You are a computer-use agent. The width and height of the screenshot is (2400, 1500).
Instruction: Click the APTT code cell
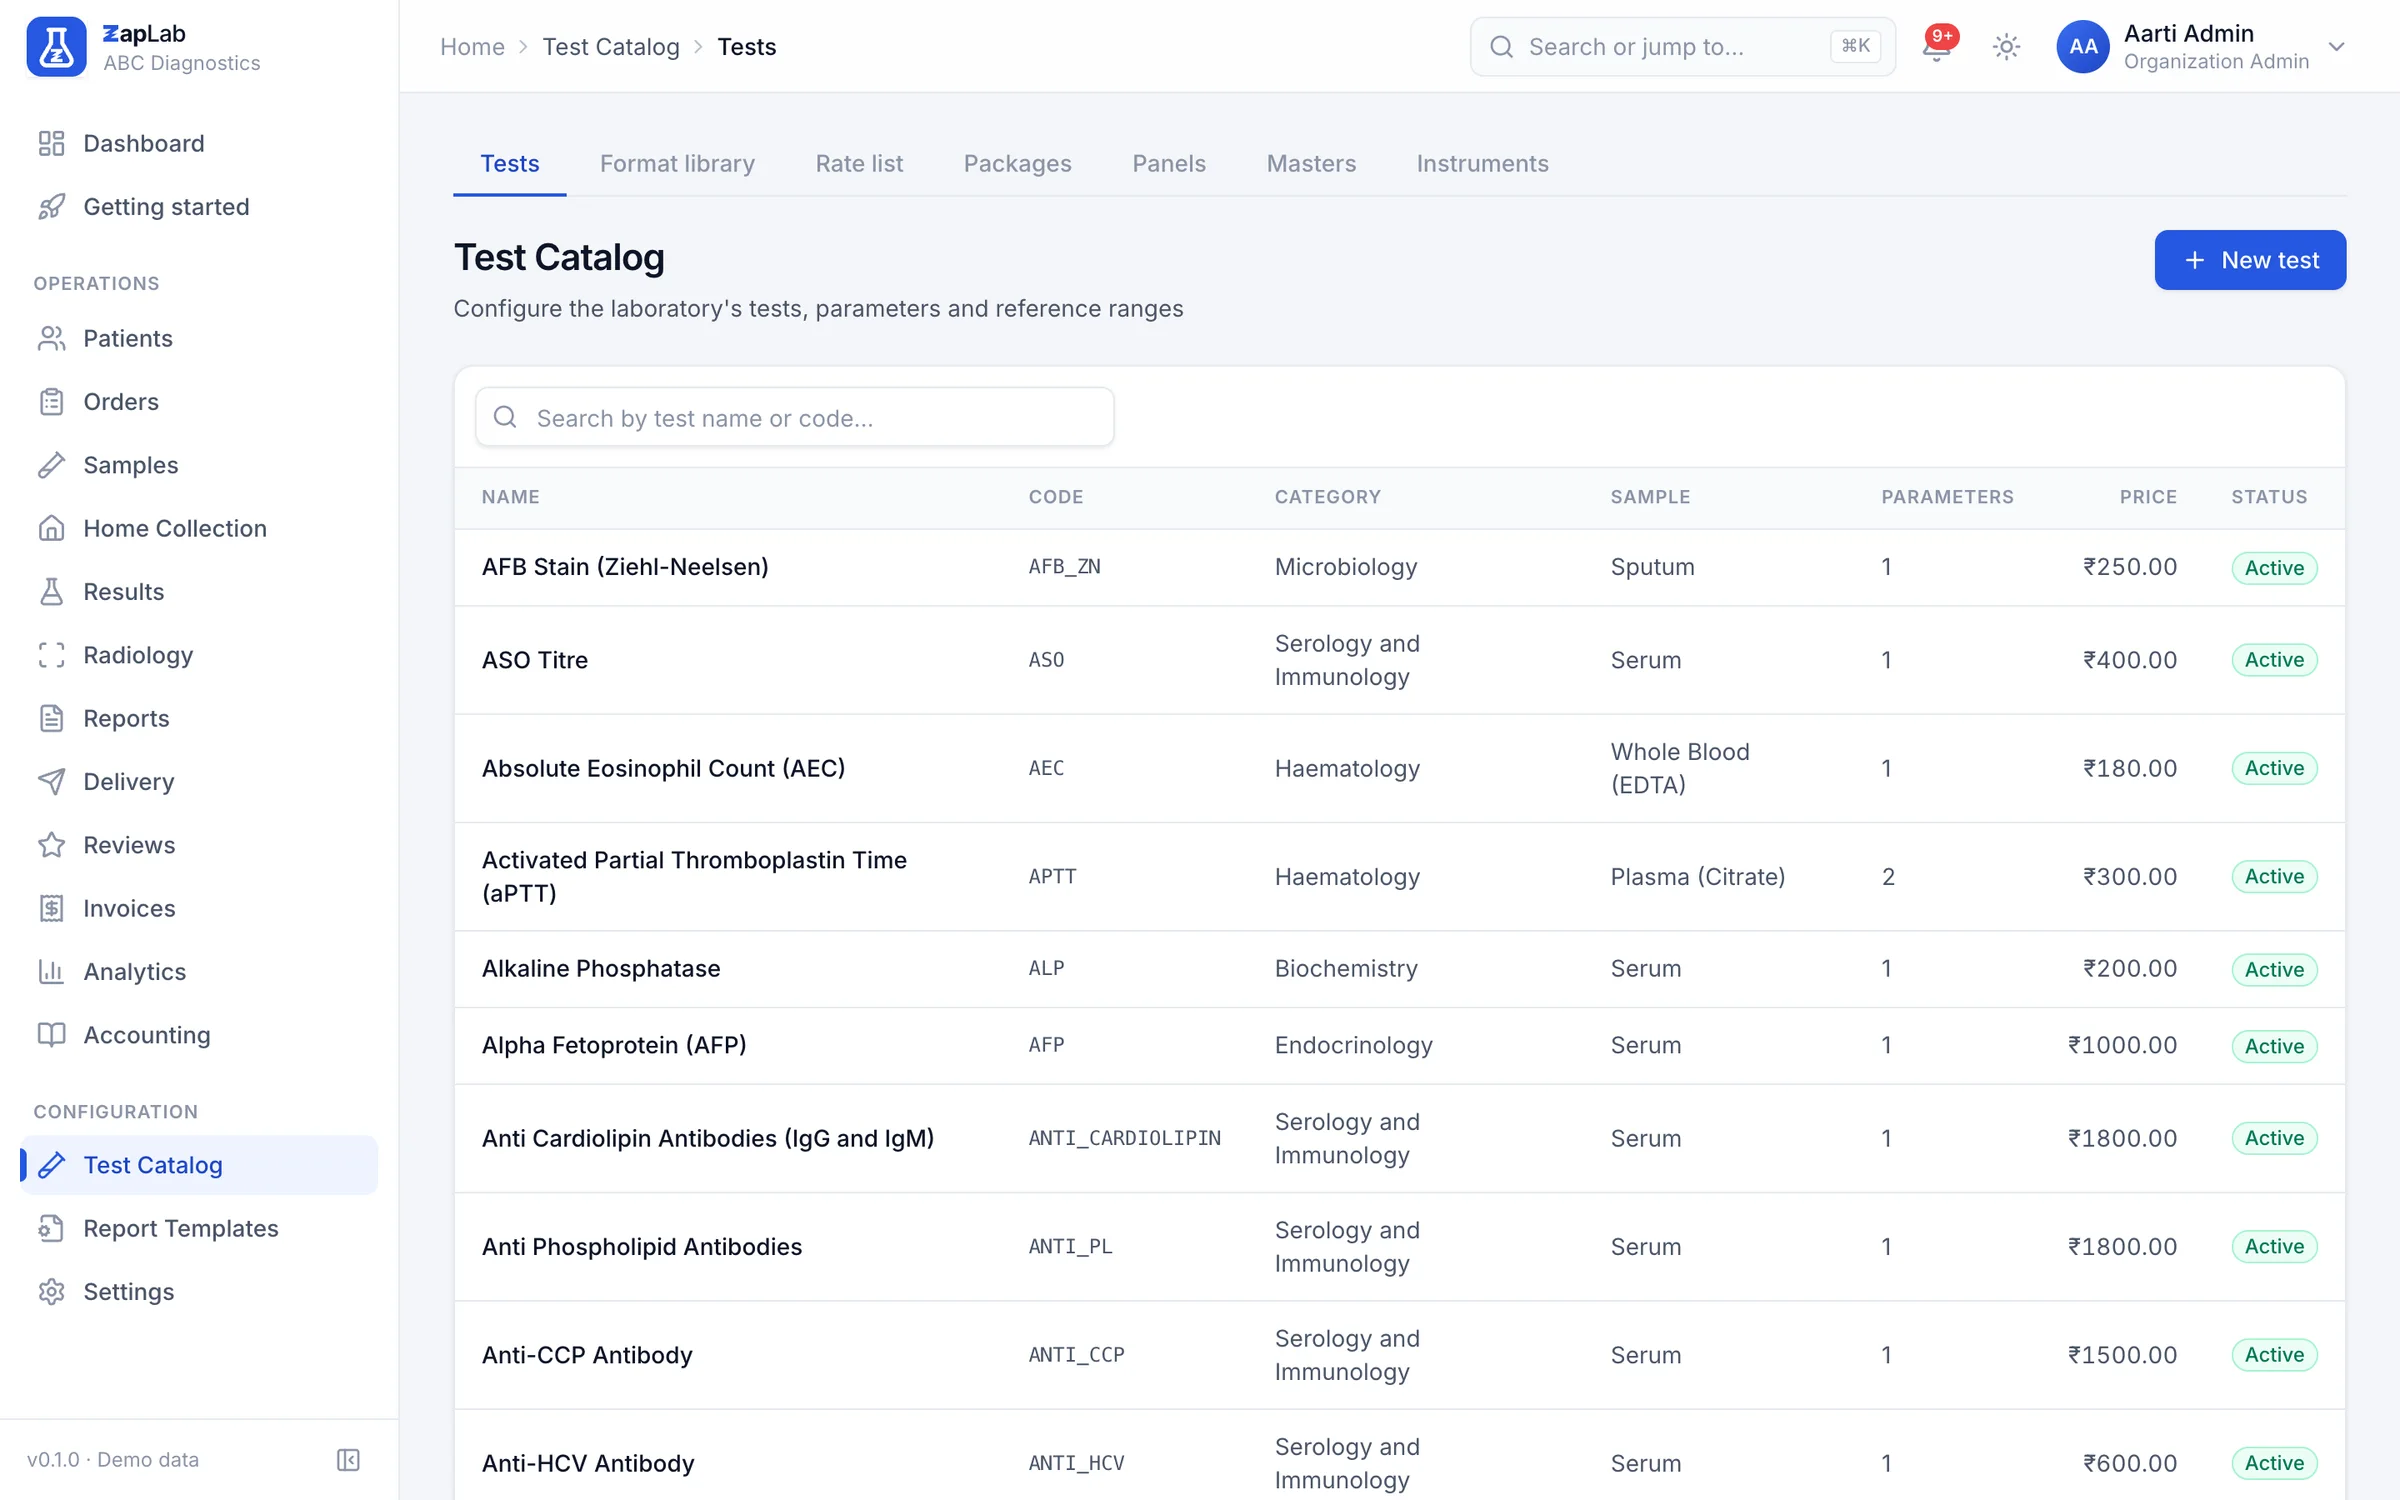1052,877
